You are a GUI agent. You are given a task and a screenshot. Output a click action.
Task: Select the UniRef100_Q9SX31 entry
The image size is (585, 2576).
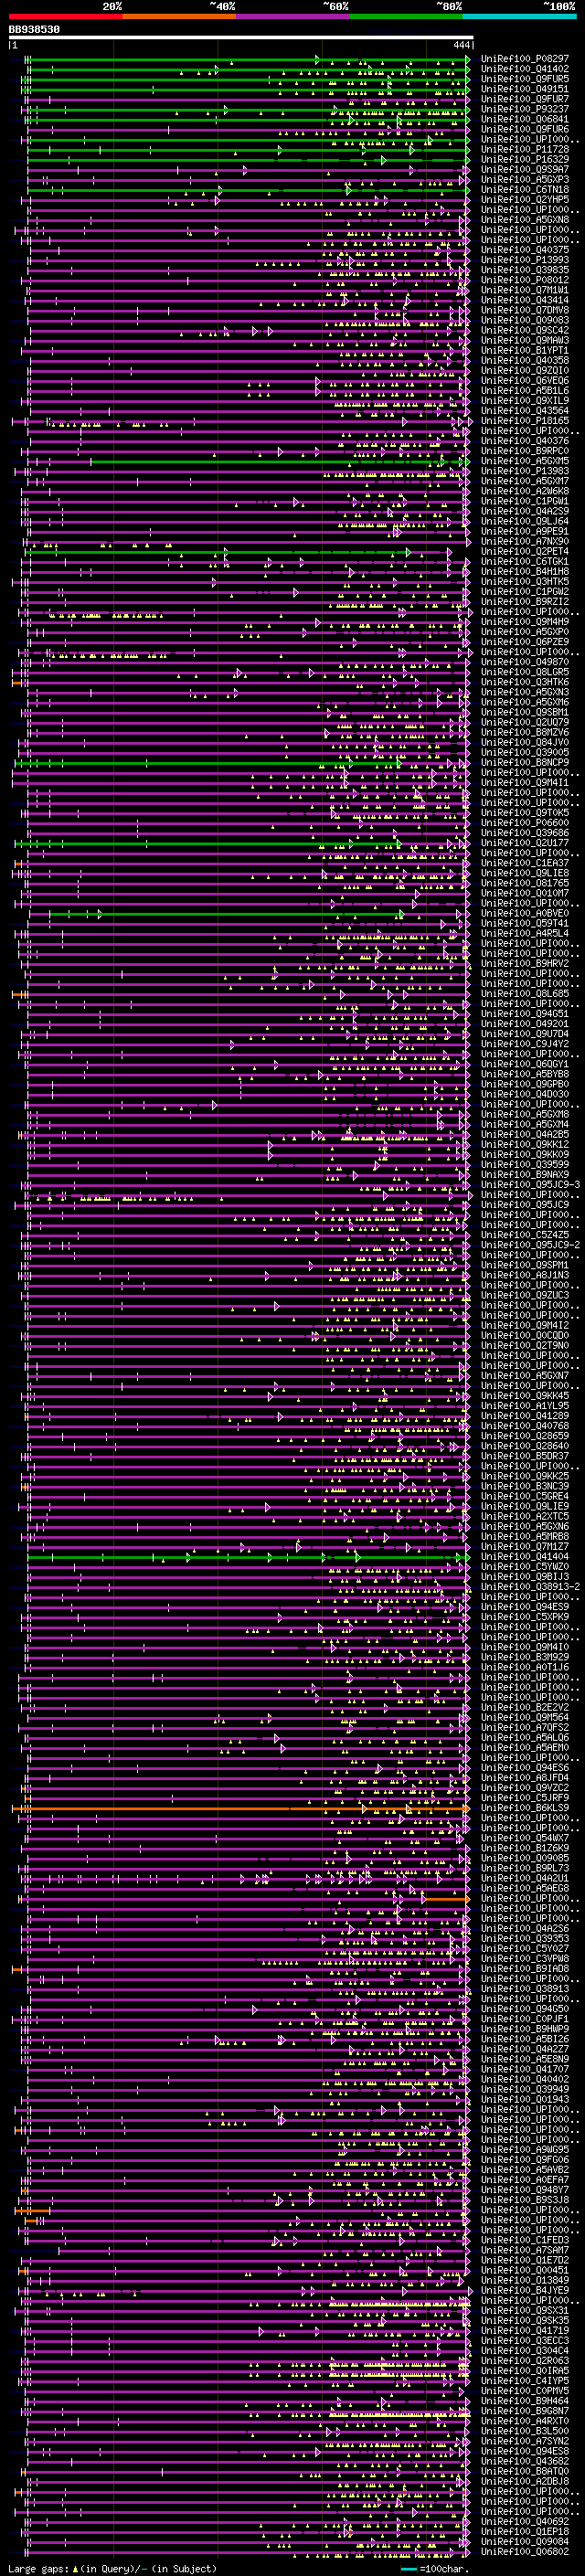[x=524, y=2310]
